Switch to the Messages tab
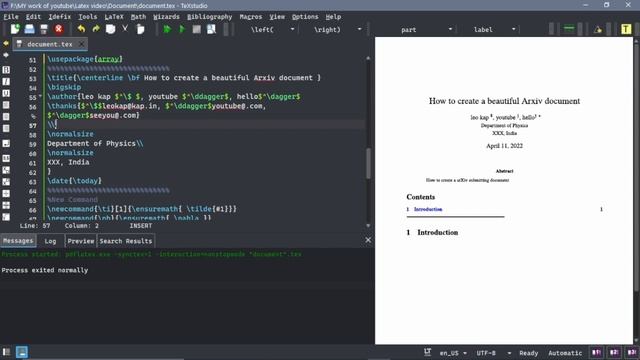This screenshot has height=360, width=640. tap(18, 241)
